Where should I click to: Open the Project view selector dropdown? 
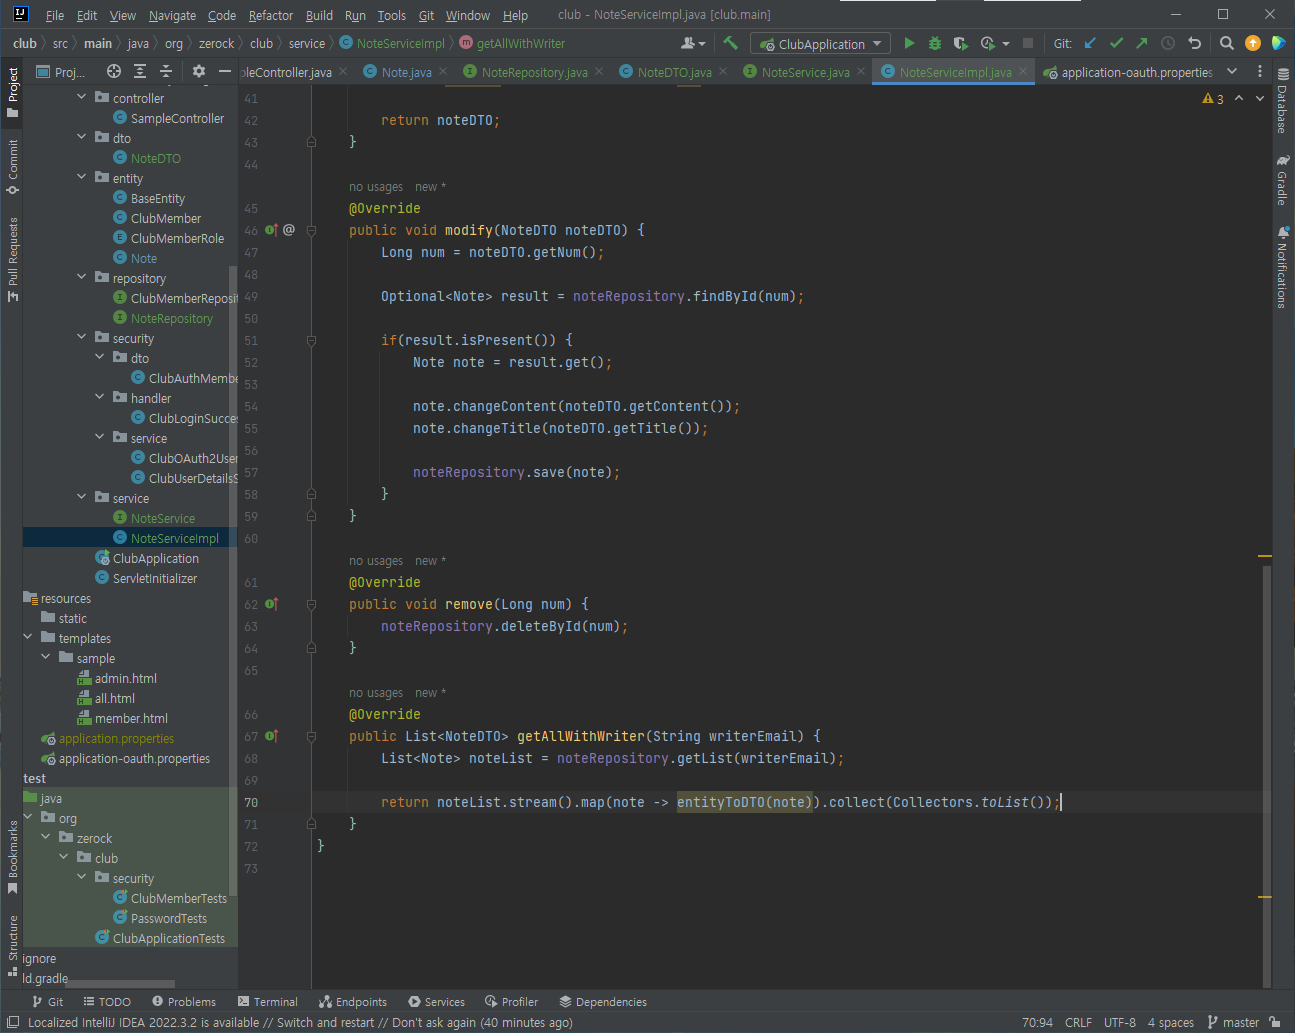click(61, 72)
